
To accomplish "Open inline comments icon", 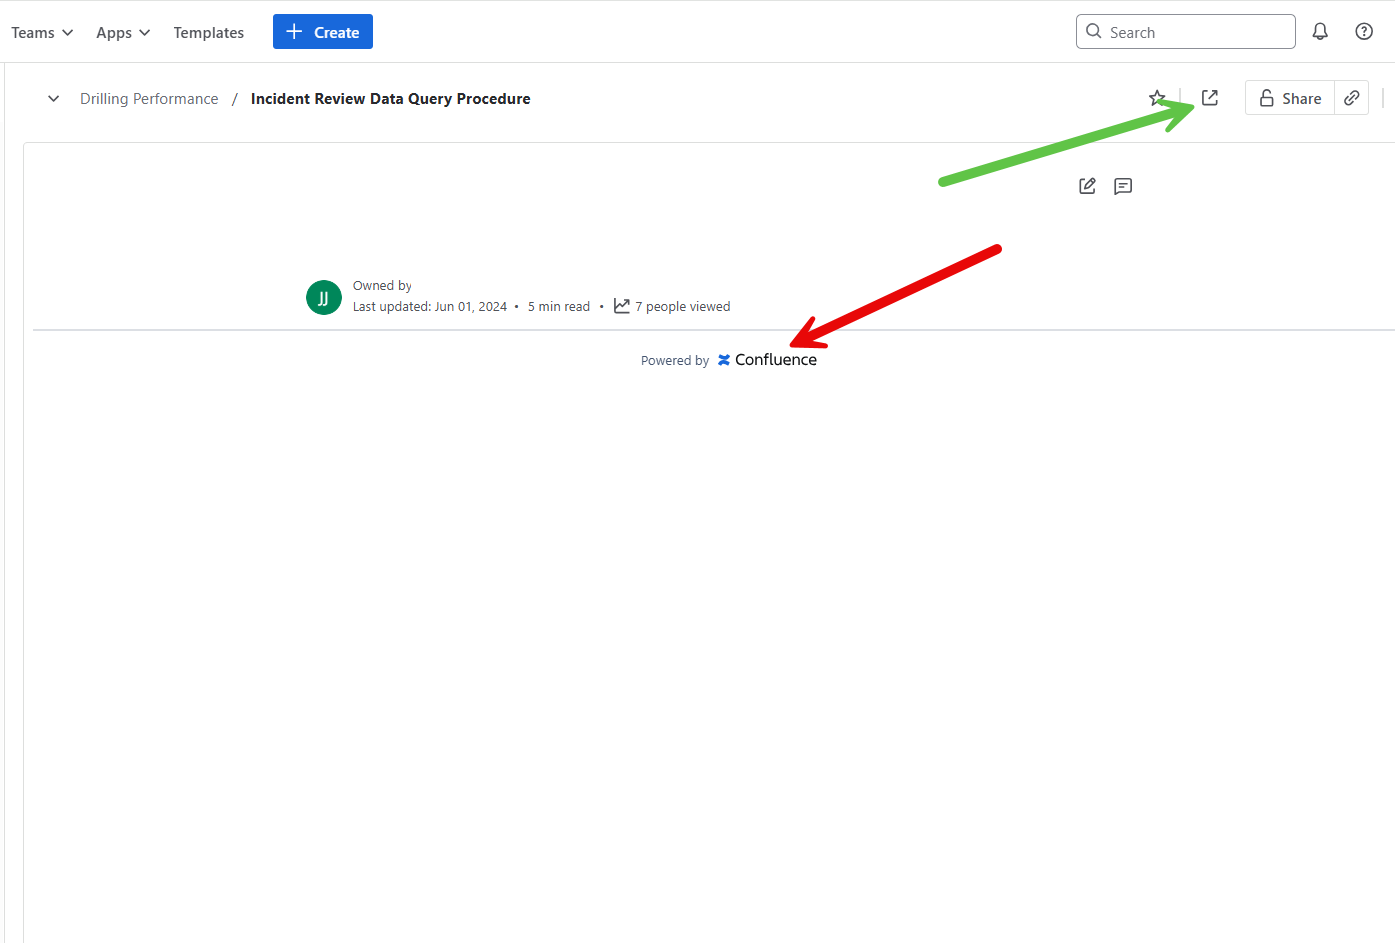I will tap(1123, 186).
